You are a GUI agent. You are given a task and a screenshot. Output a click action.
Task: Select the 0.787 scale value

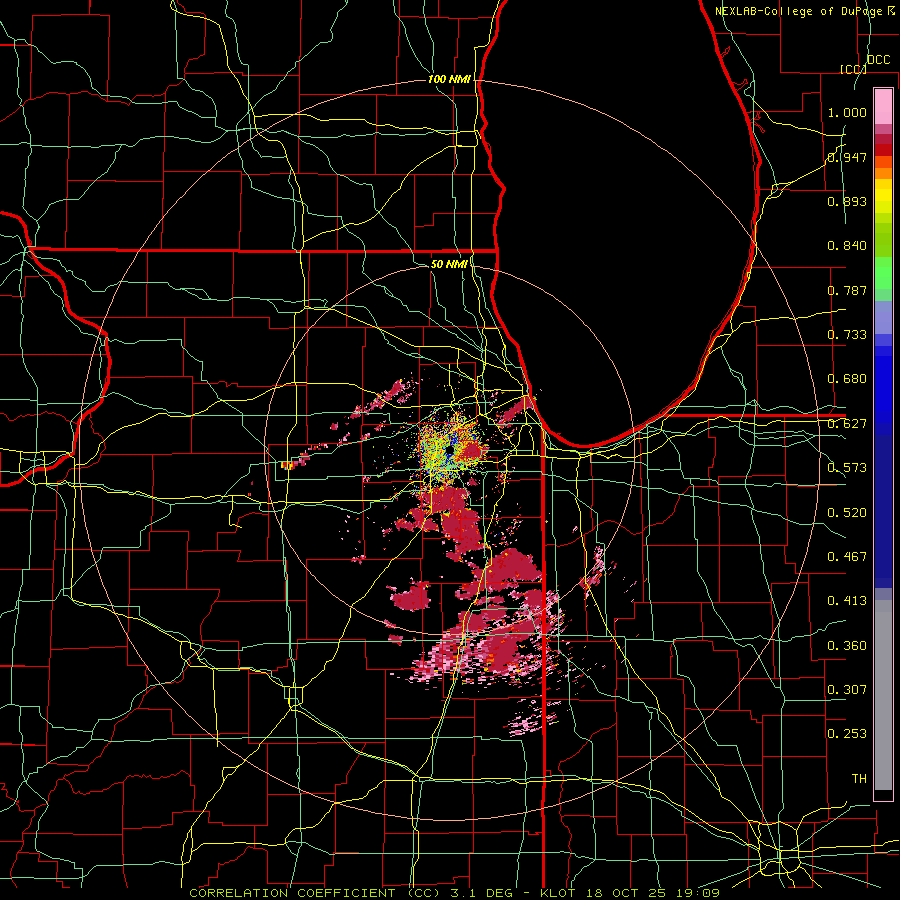pyautogui.click(x=847, y=290)
